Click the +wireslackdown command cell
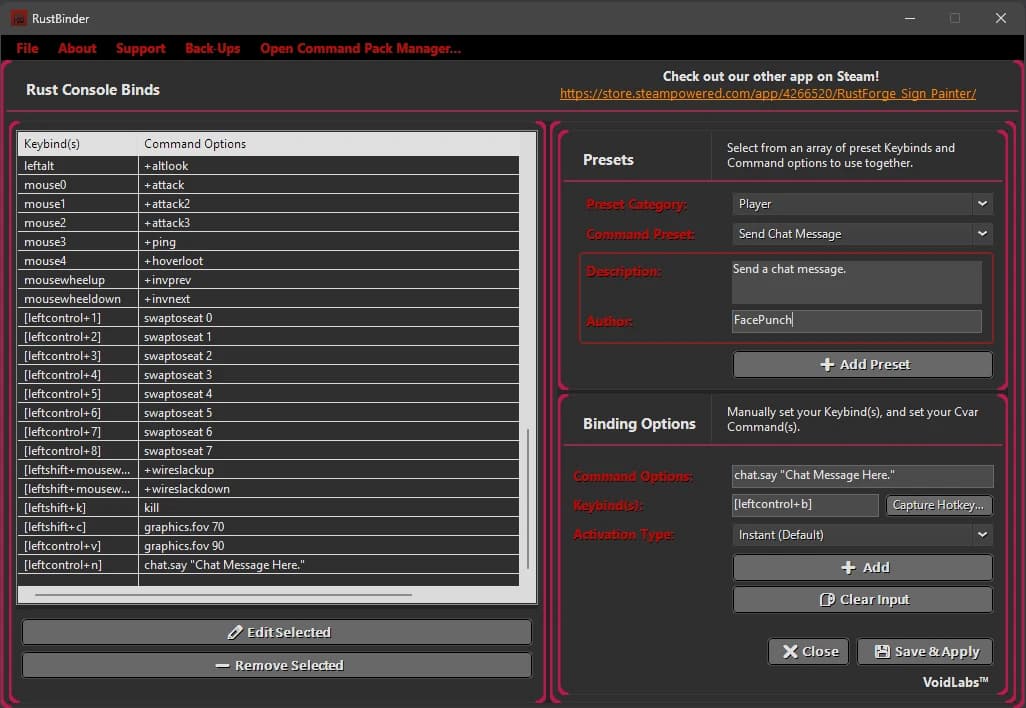Viewport: 1026px width, 708px height. (x=328, y=488)
